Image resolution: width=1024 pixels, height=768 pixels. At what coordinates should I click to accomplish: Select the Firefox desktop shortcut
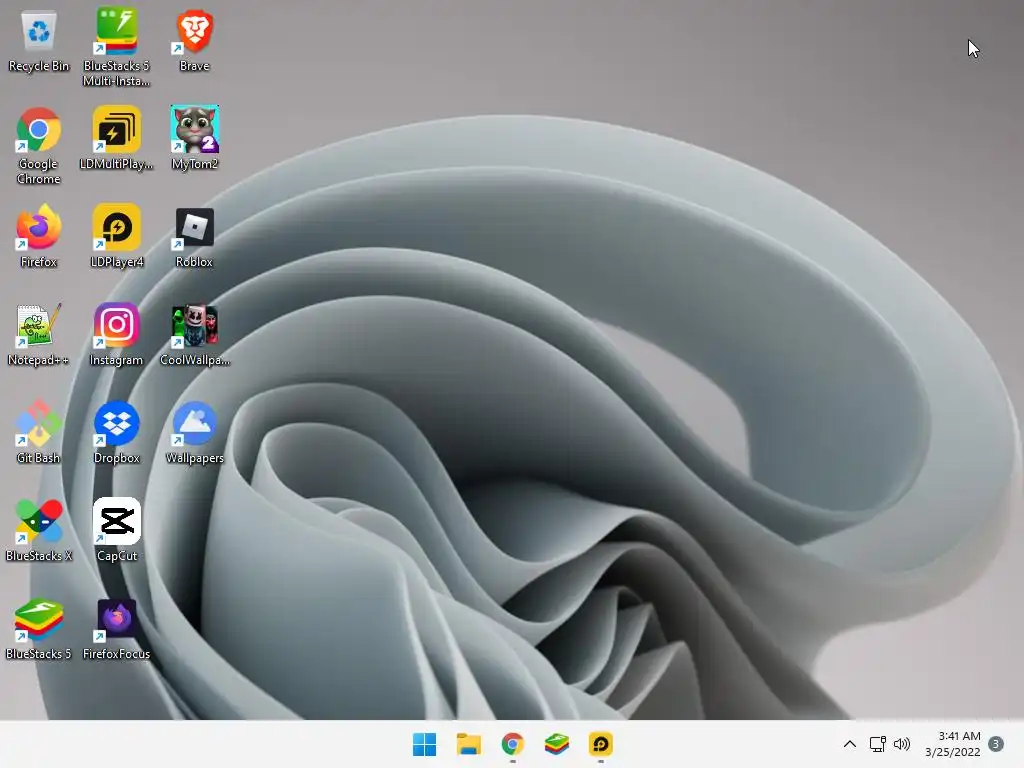click(39, 236)
